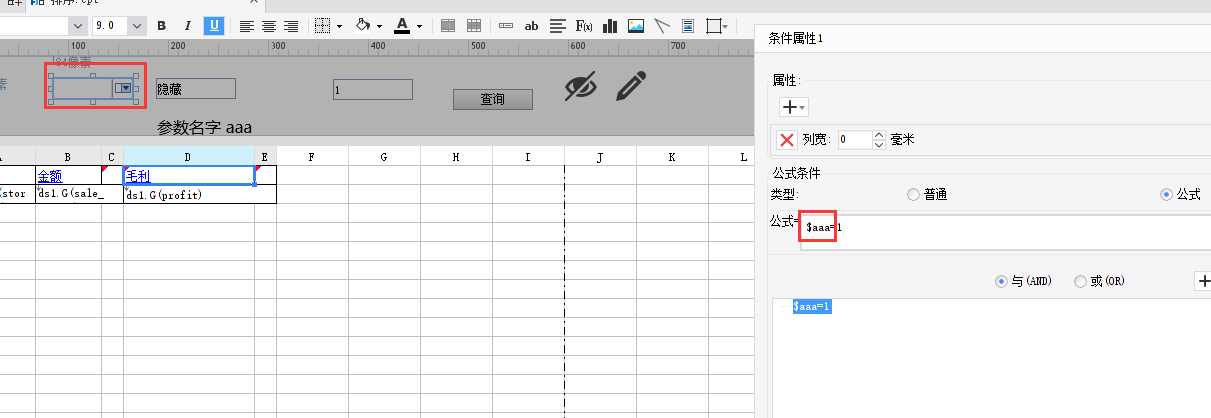Viewport: 1211px width, 418px height.
Task: Select column header B
Action: coord(68,156)
